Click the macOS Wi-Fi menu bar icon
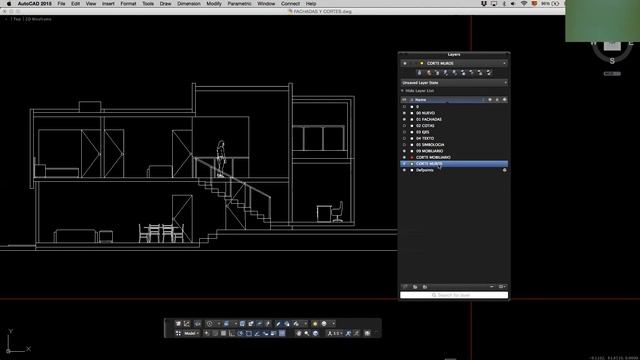This screenshot has height=360, width=640. 524,4
